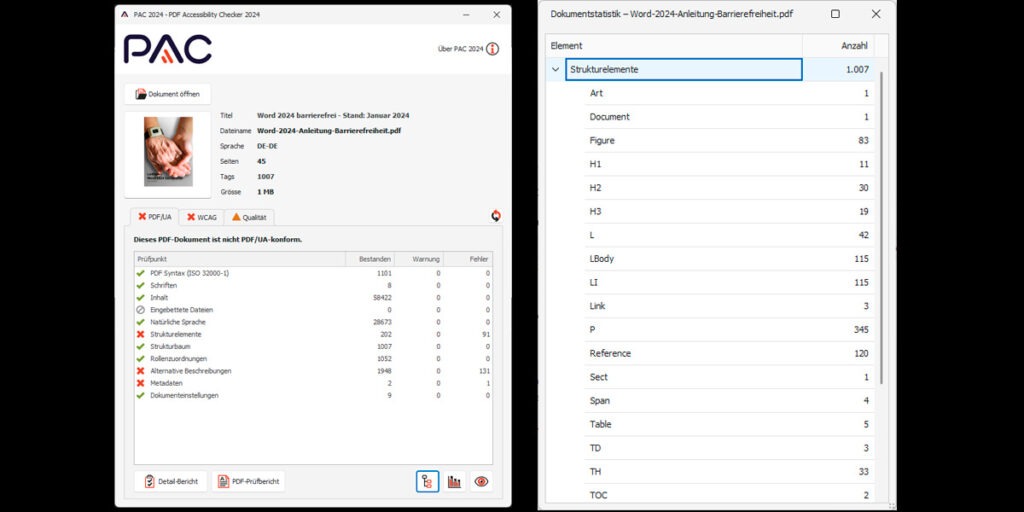Click the Alternative Beschreibungen checkpoint label
Screen dimensions: 1024x512
click(x=191, y=371)
